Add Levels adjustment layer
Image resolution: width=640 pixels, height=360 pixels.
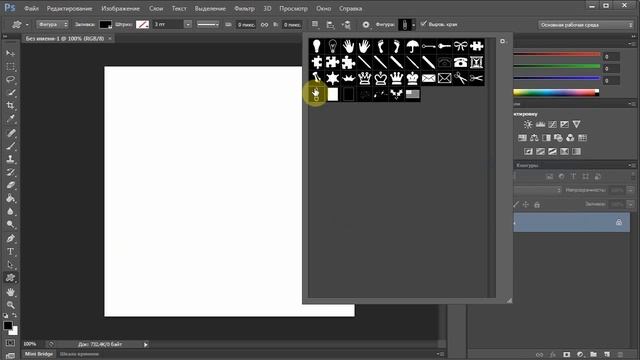pos(540,124)
